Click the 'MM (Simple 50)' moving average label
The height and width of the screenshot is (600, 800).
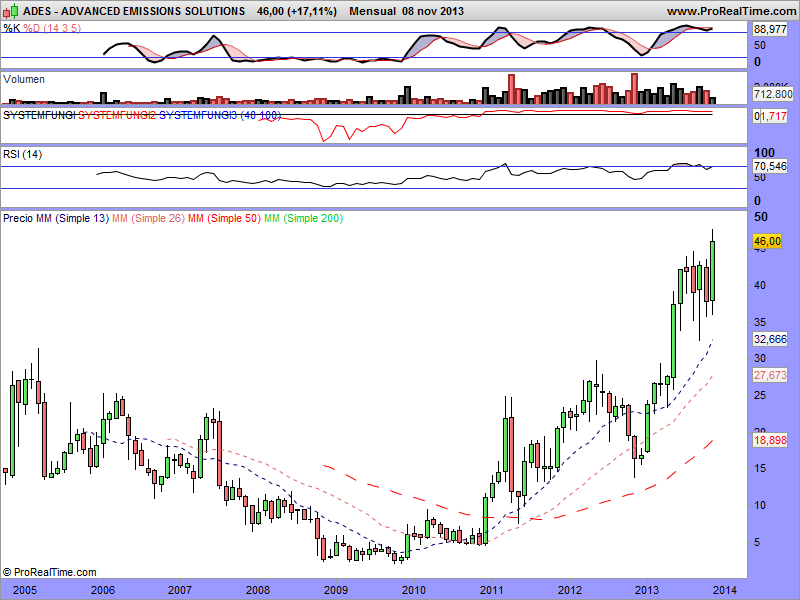point(224,218)
